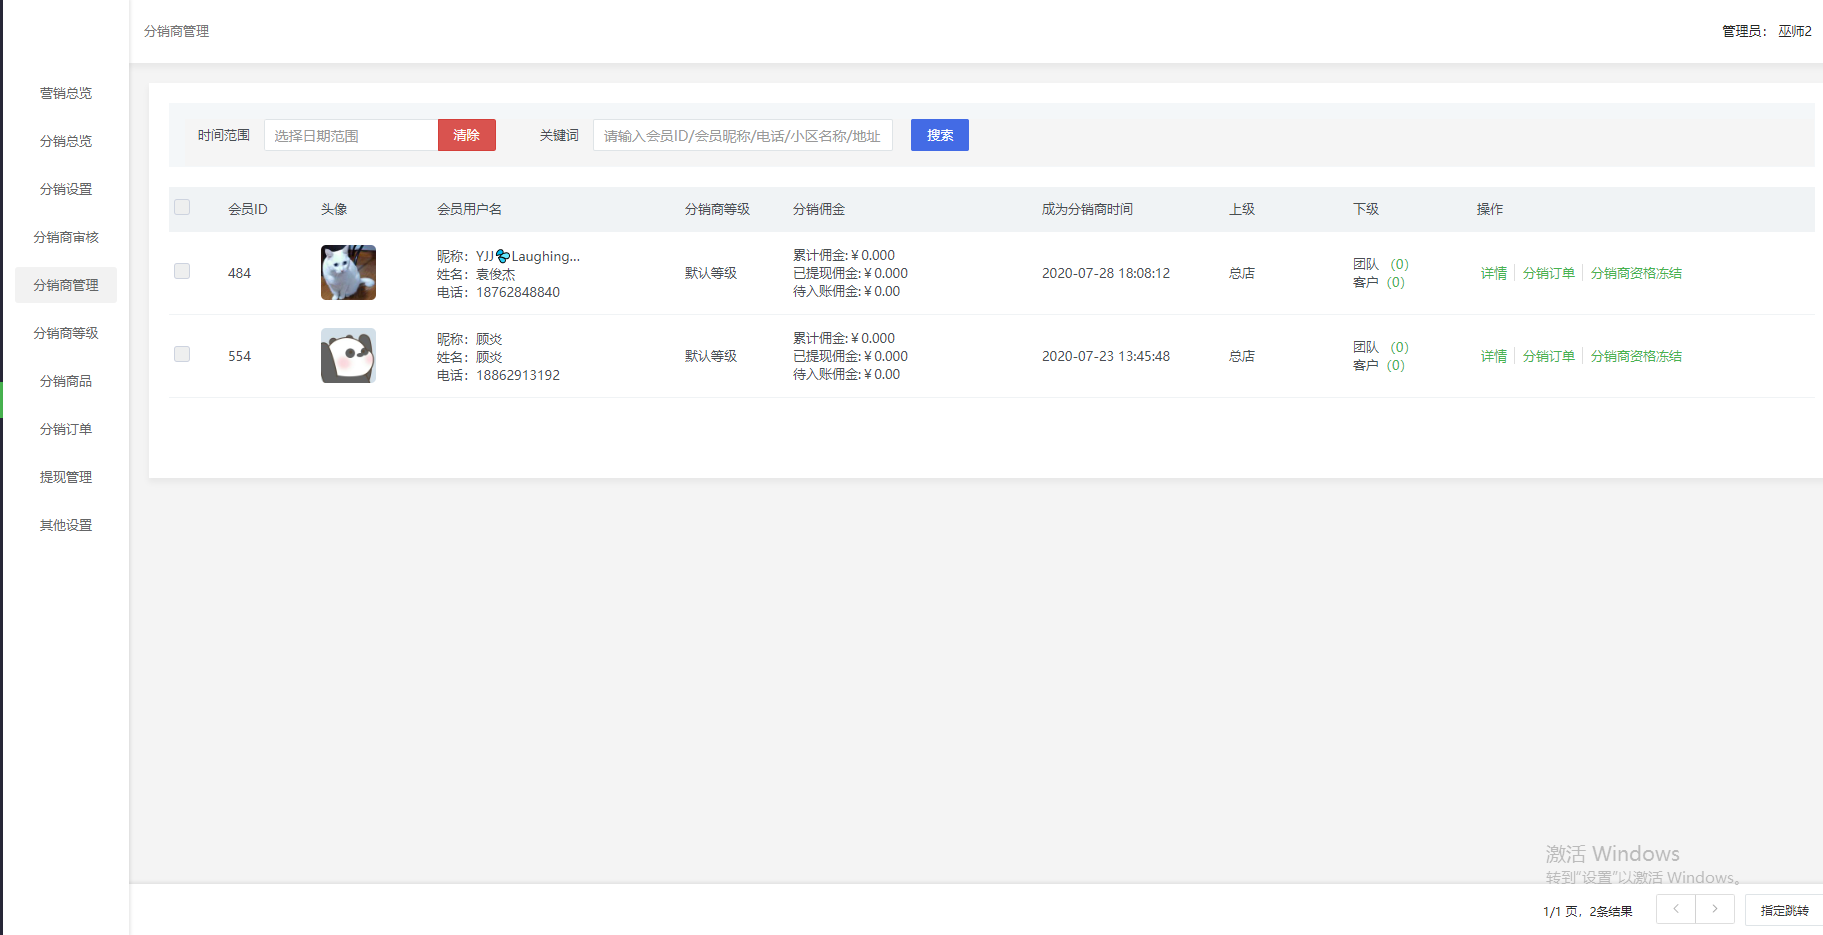Image resolution: width=1823 pixels, height=935 pixels.
Task: Click 分销商资格冻结 for member 484
Action: point(1636,273)
